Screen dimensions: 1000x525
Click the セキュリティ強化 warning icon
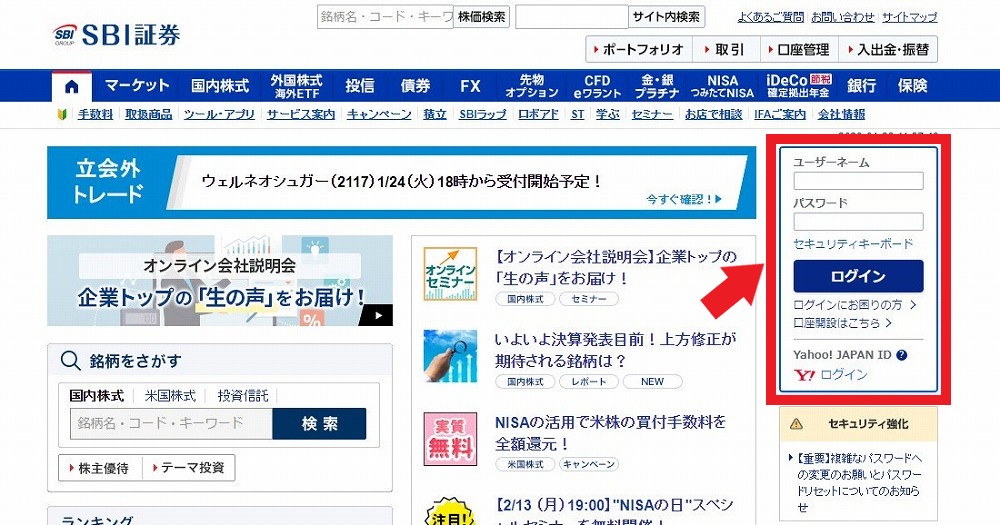(x=796, y=424)
